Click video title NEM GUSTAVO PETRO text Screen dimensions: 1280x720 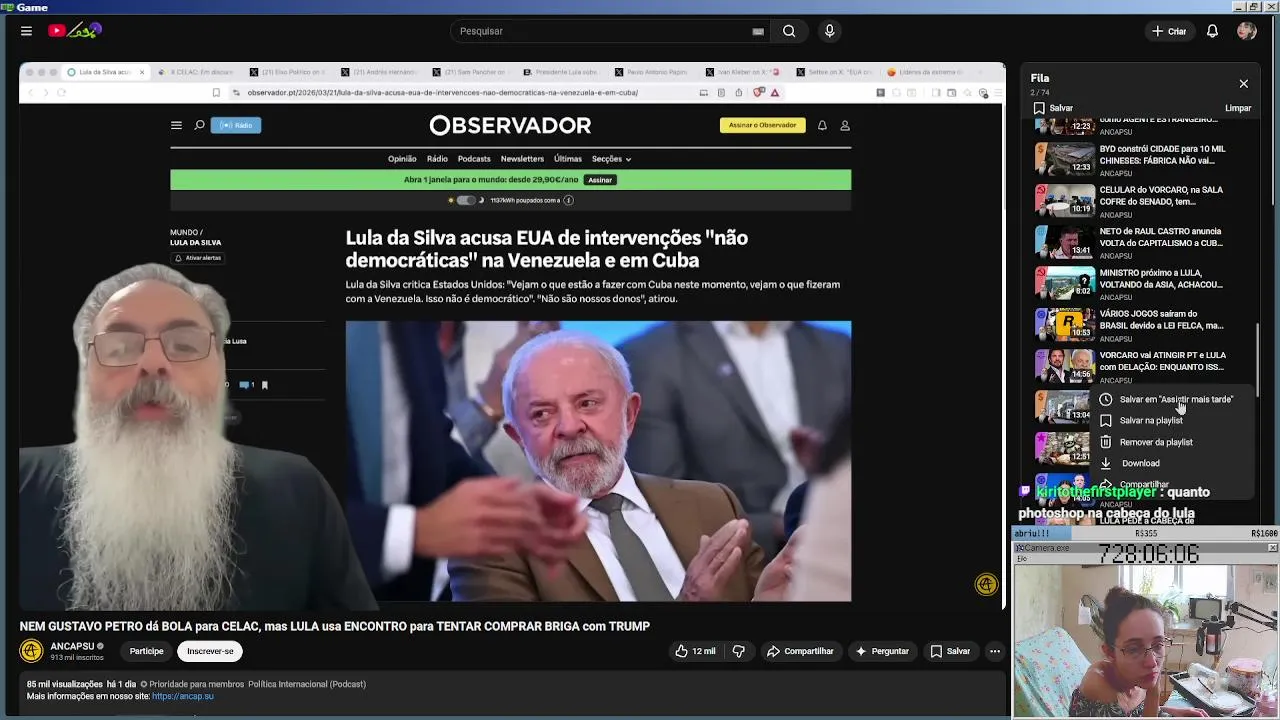point(335,626)
